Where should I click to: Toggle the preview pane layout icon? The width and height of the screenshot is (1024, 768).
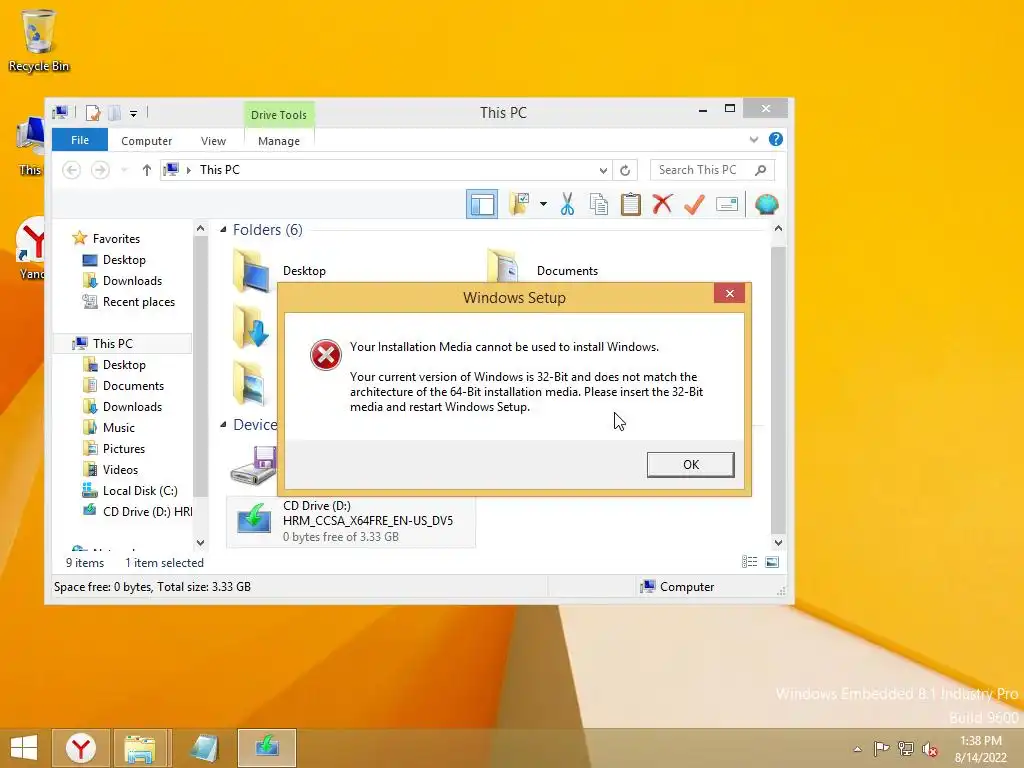click(482, 204)
